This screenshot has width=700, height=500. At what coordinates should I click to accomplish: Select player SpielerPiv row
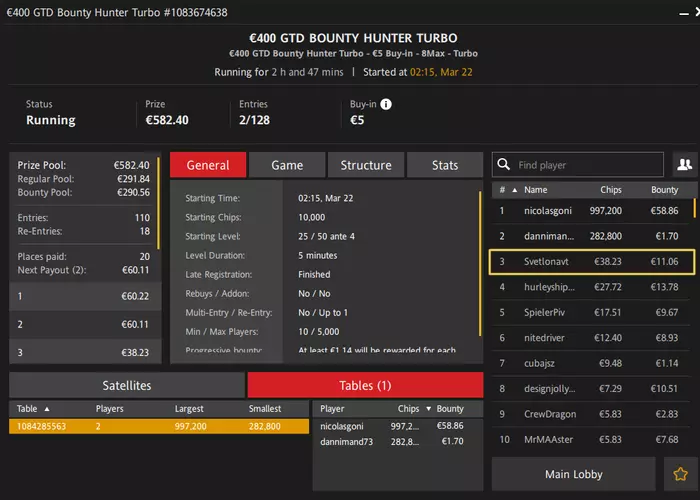[x=592, y=312]
